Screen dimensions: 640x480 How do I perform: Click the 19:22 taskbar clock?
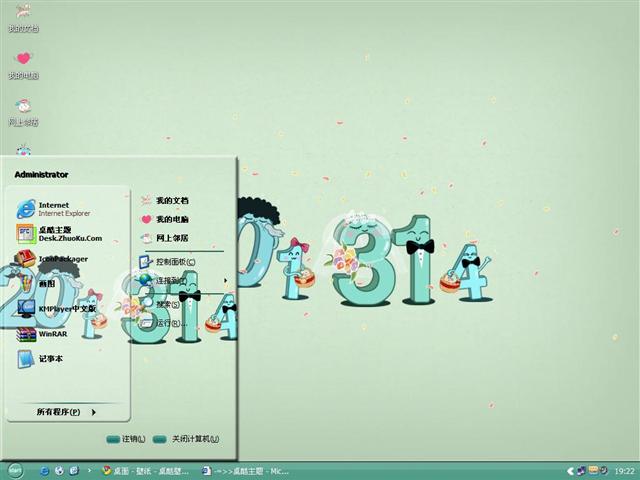(624, 471)
